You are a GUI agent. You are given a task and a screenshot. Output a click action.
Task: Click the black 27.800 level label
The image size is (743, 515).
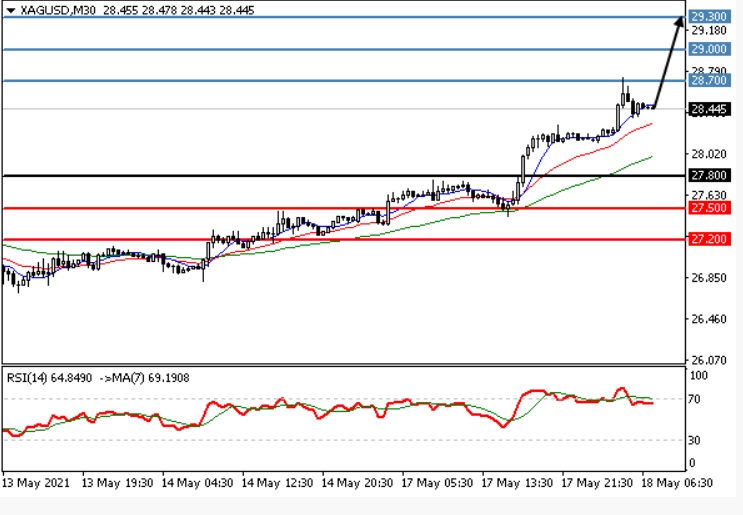(x=709, y=176)
